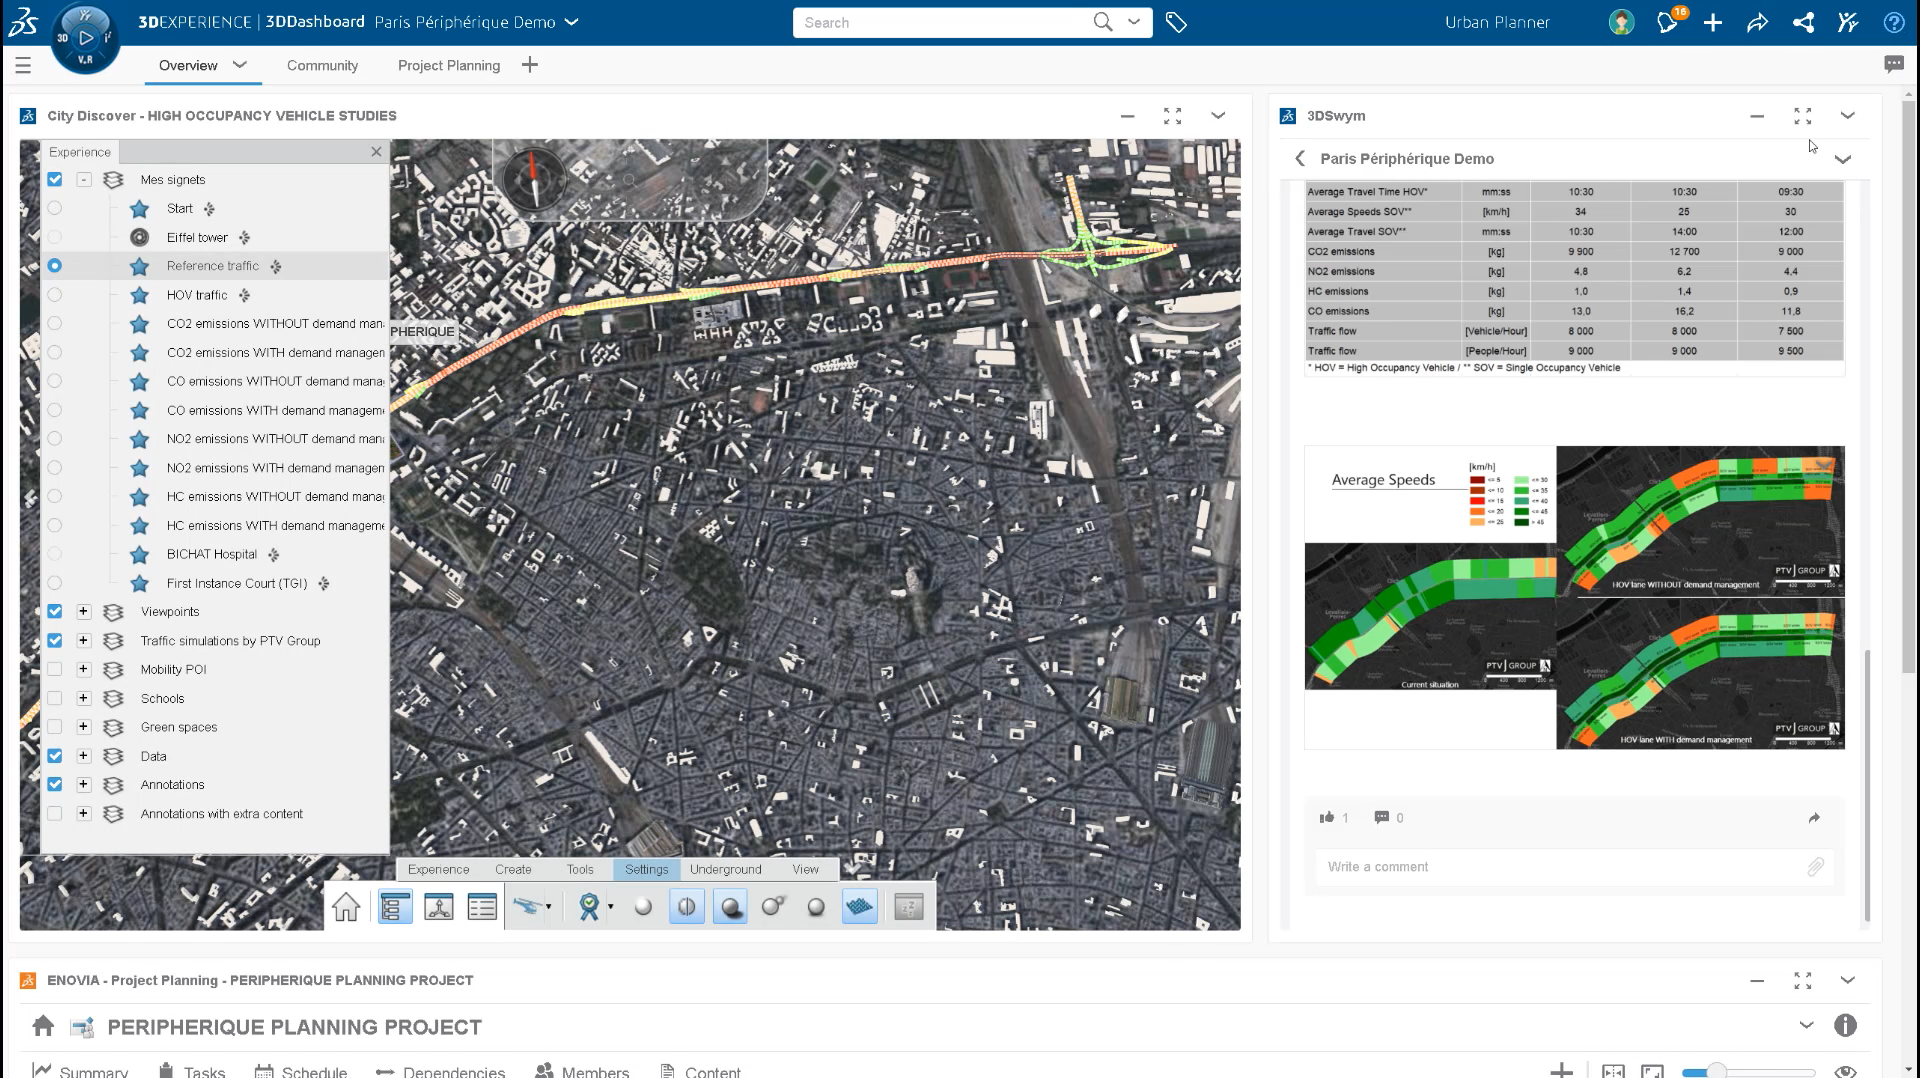
Task: Open the Underground menu tab
Action: point(725,869)
